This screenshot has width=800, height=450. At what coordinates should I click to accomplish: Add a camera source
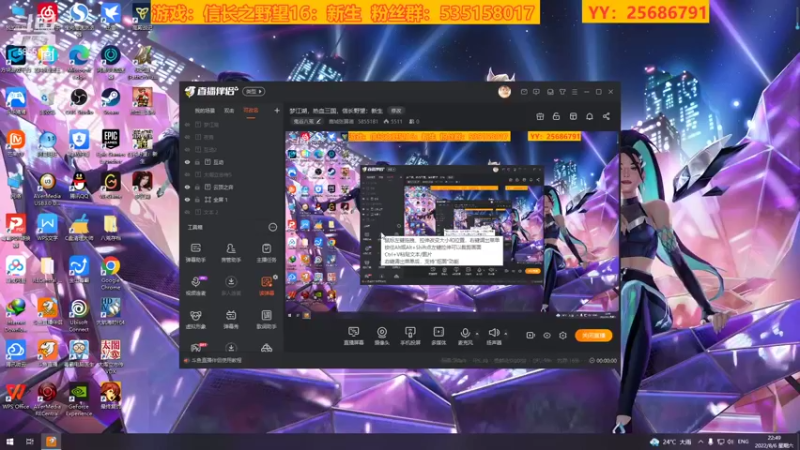[x=382, y=336]
